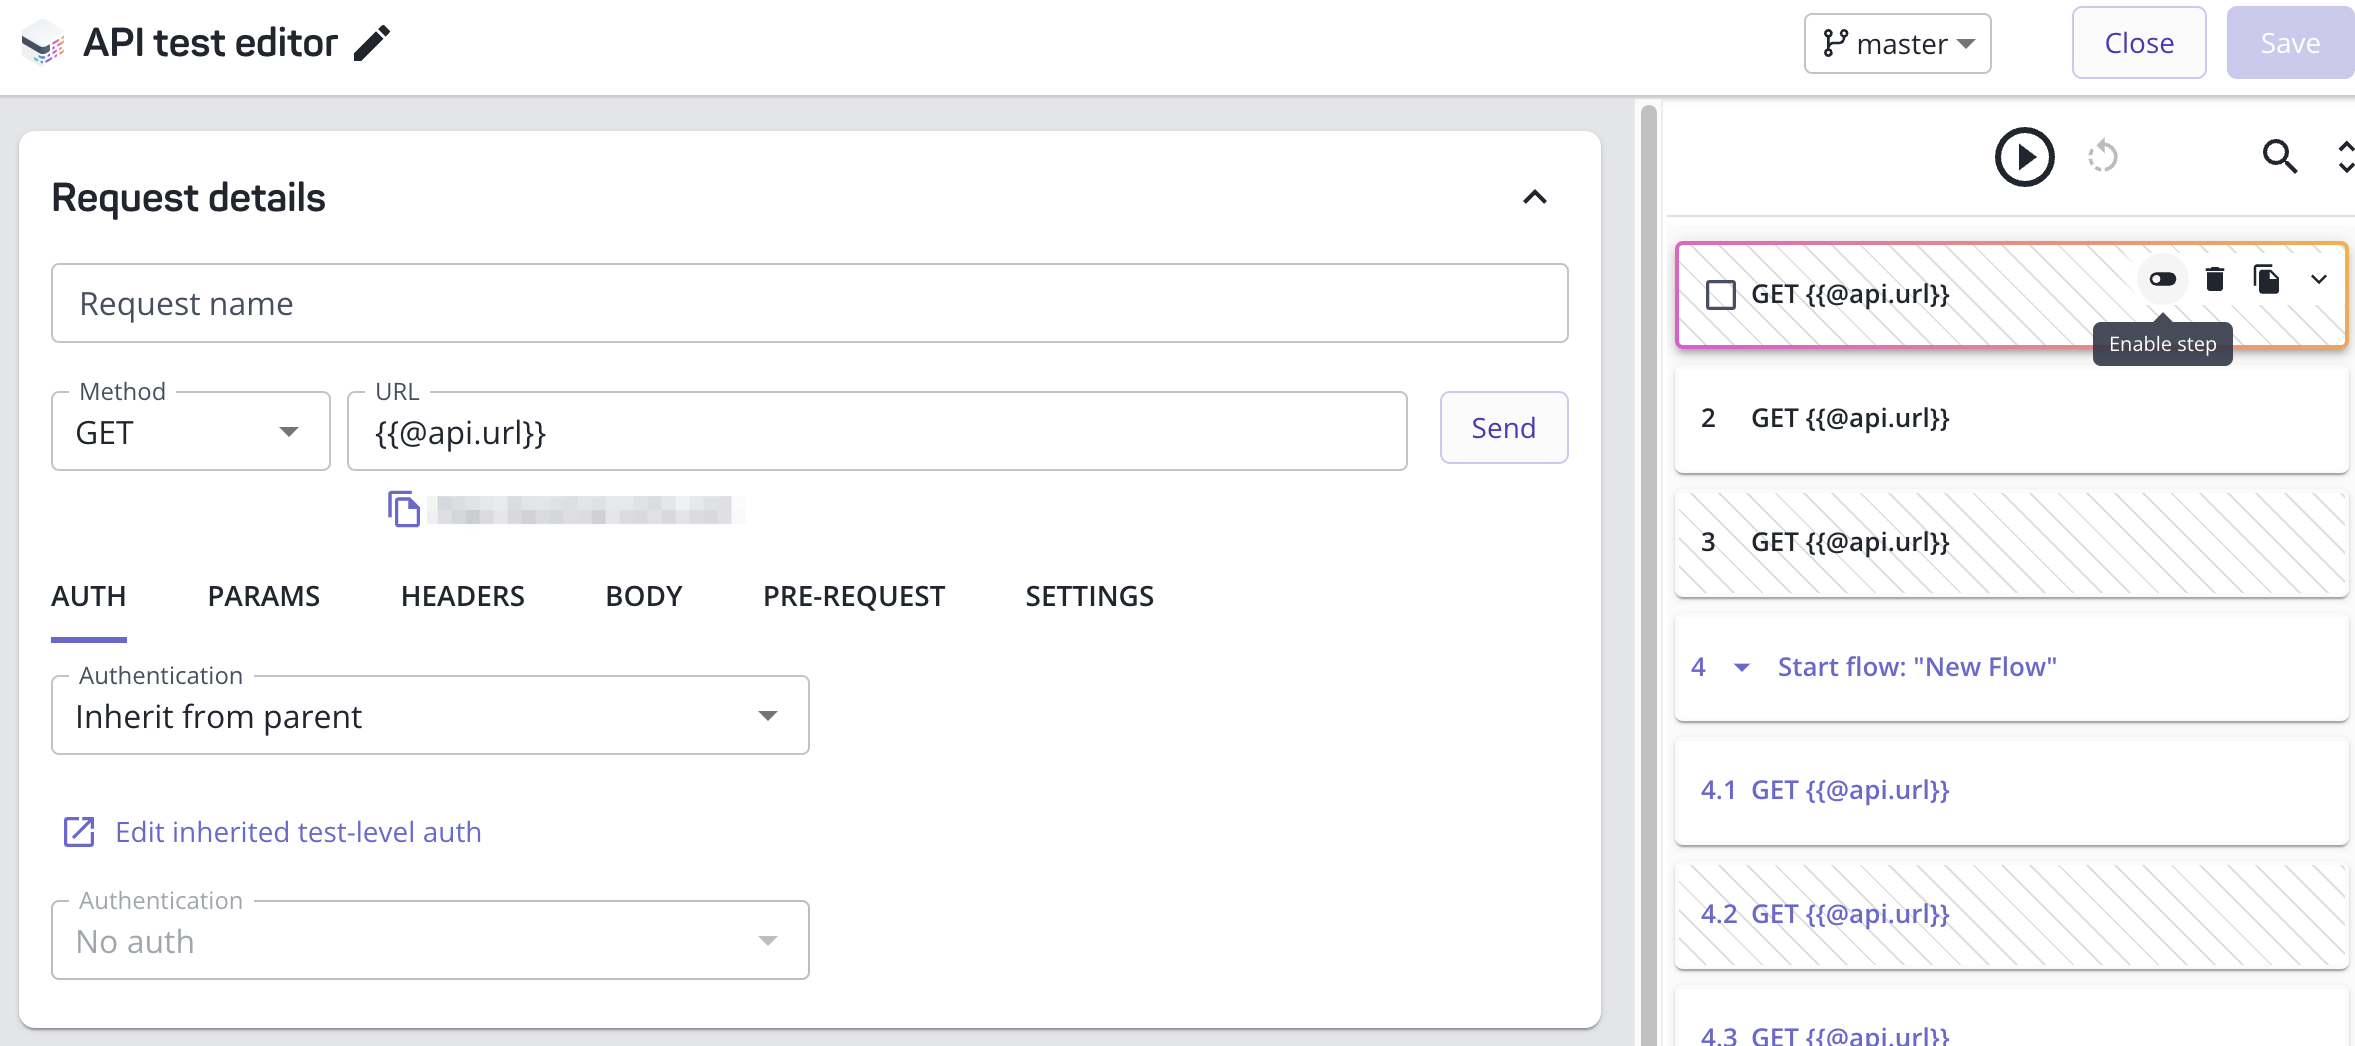Open the disabled No auth dropdown
Viewport: 2355px width, 1046px height.
click(430, 941)
